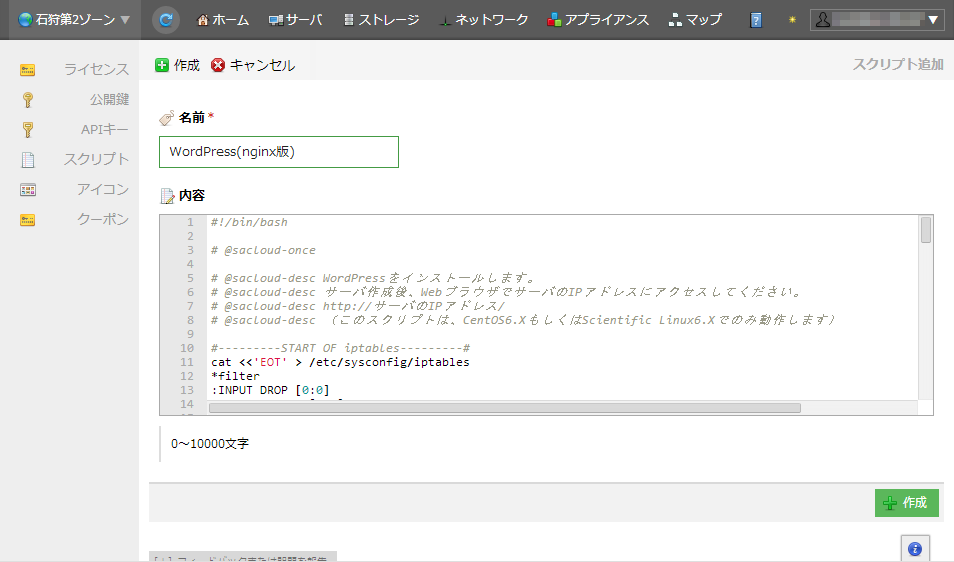Go to the ホーム menu
The image size is (954, 562).
click(223, 20)
